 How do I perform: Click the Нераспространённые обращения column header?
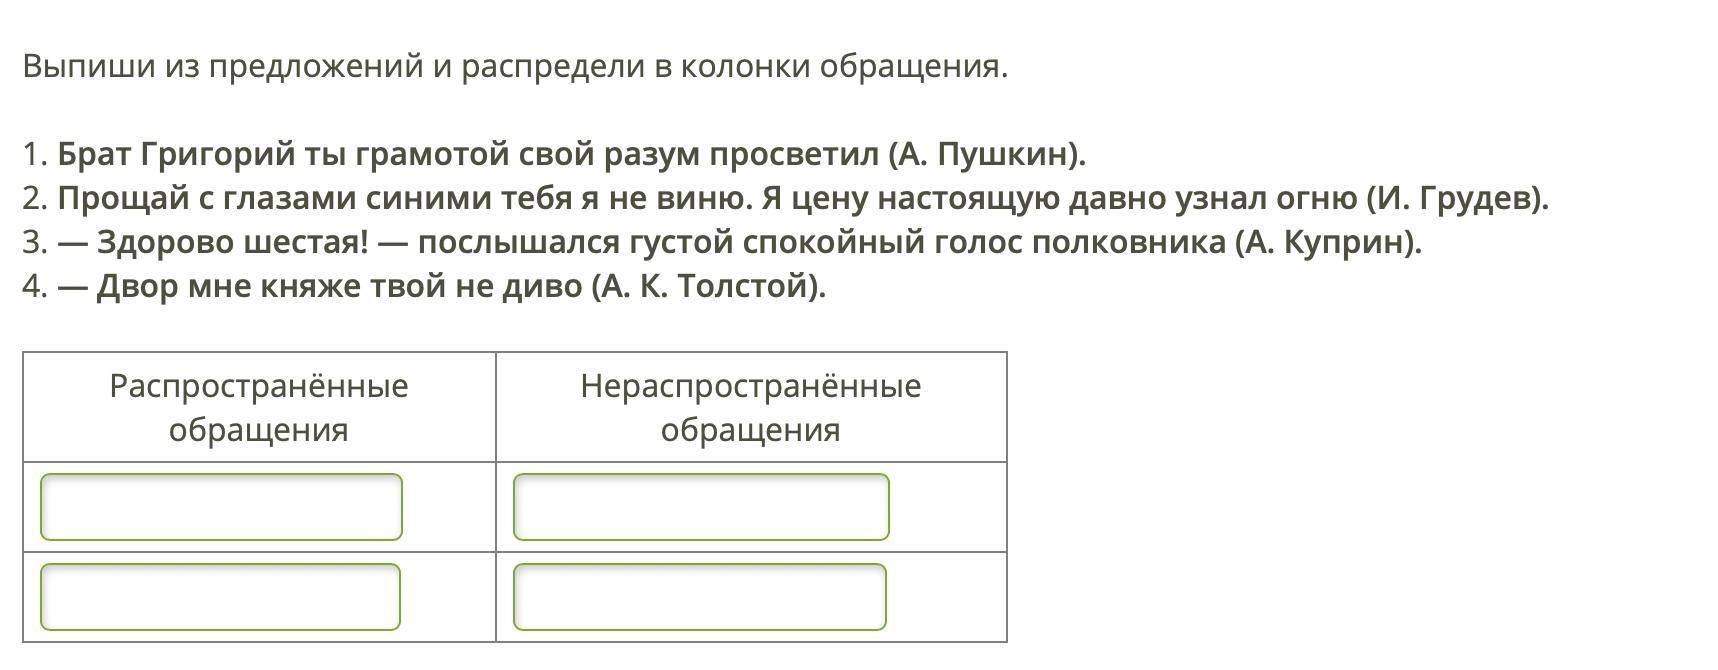coord(751,407)
